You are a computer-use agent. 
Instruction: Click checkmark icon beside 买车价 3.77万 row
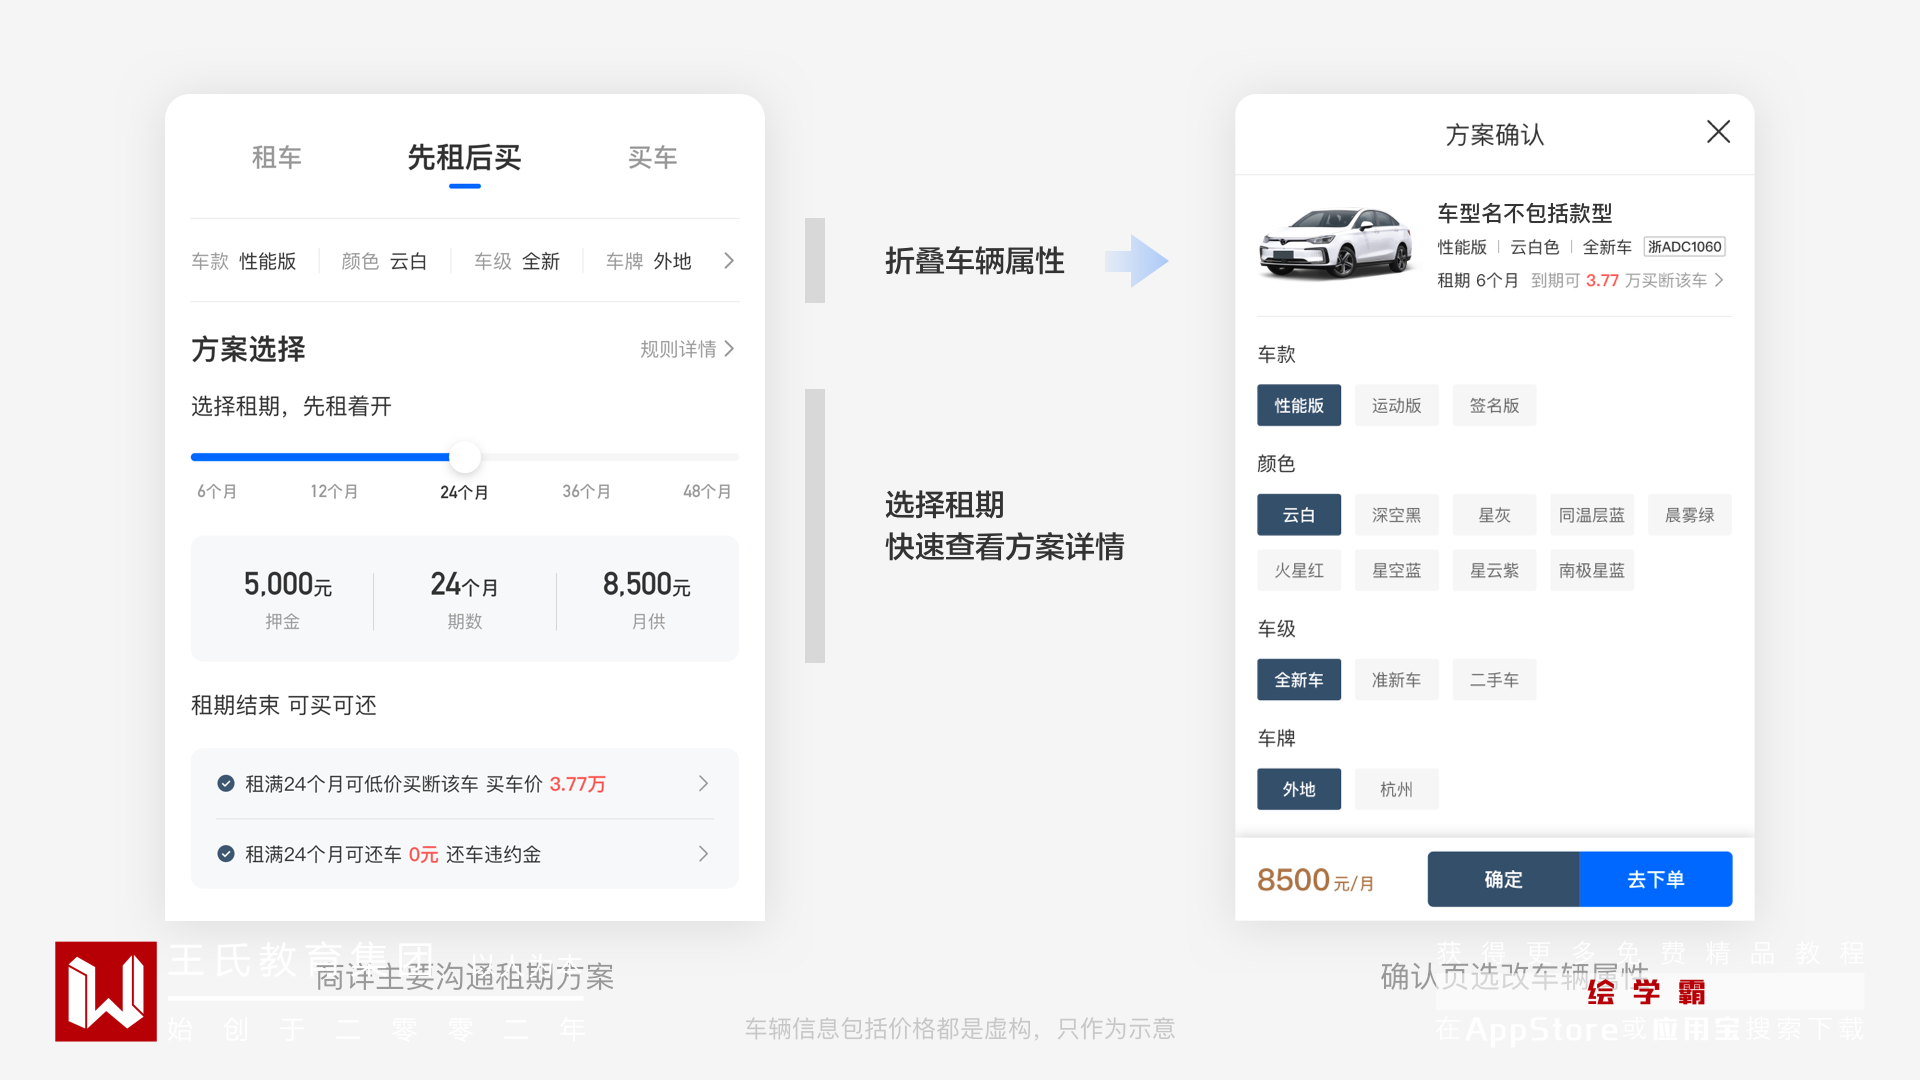tap(226, 784)
